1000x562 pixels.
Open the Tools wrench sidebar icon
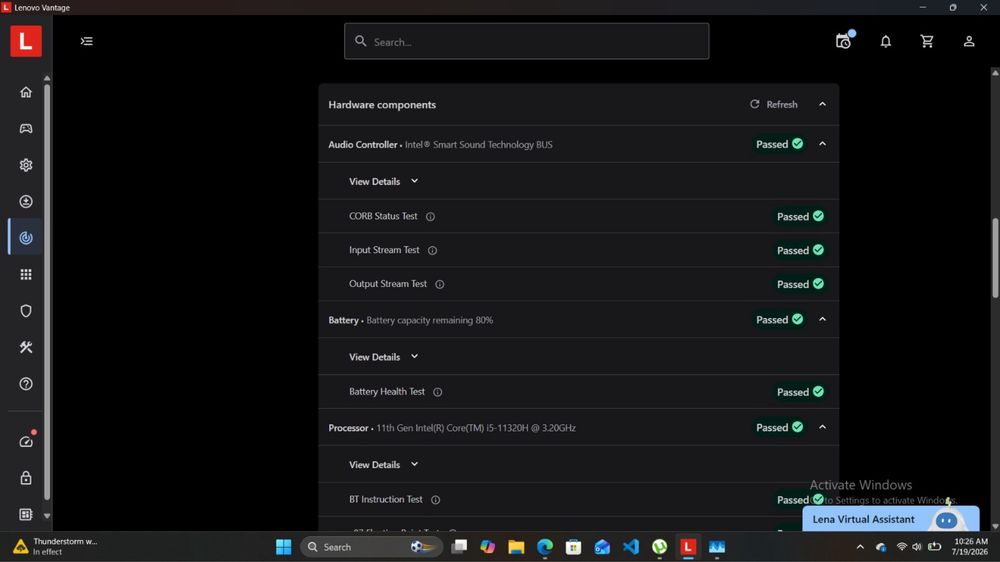coord(26,347)
